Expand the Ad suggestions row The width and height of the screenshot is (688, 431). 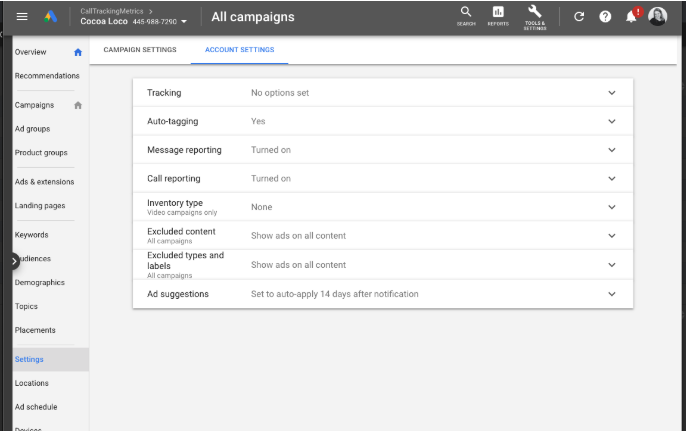(612, 294)
